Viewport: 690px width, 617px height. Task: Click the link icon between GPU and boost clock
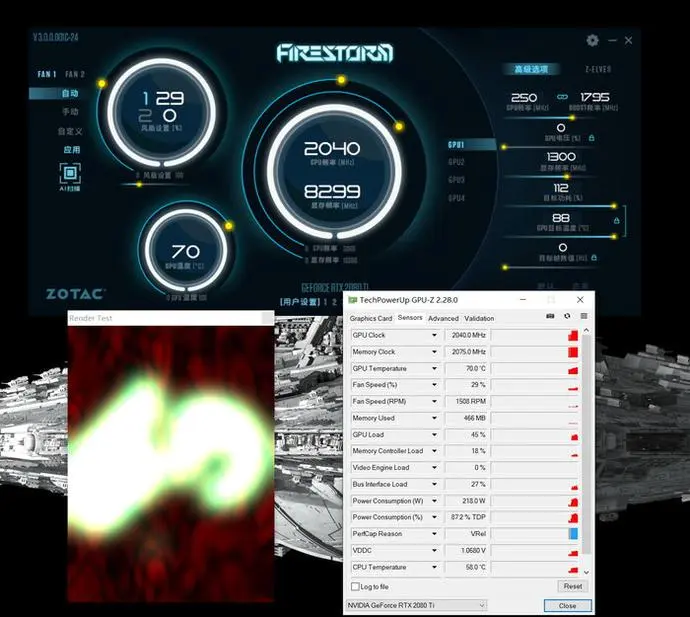pos(562,97)
